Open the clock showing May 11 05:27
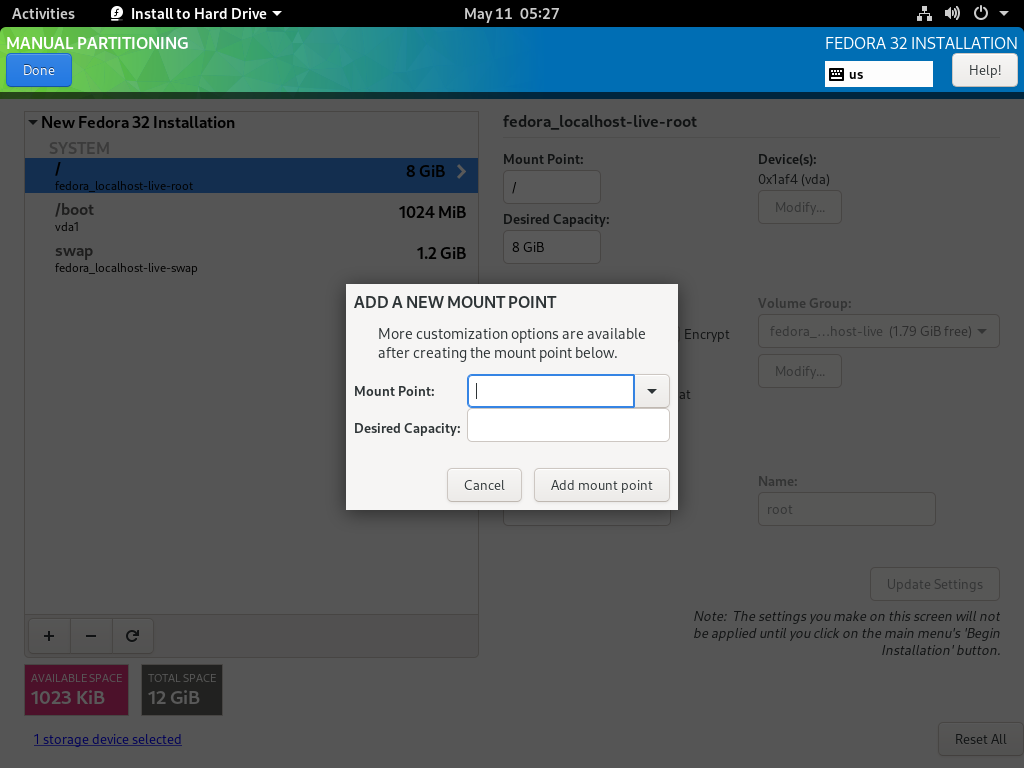 click(511, 14)
